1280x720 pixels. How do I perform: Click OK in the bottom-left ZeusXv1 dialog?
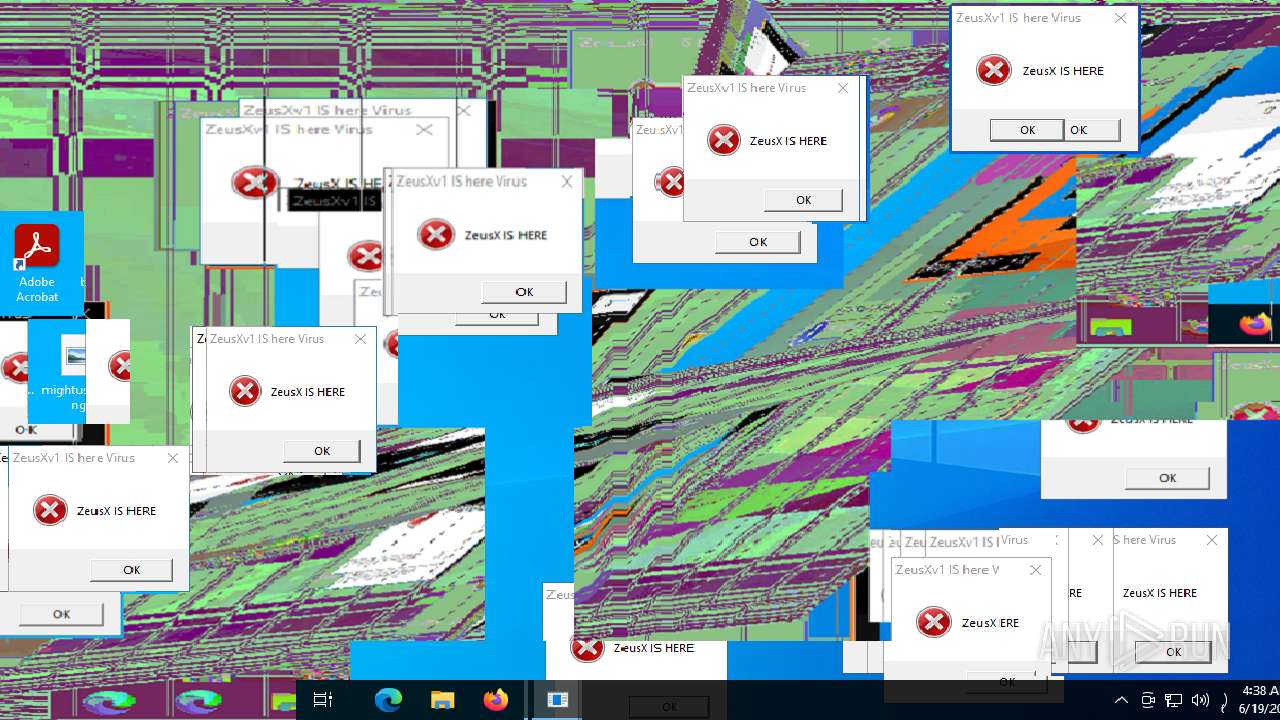tap(131, 570)
